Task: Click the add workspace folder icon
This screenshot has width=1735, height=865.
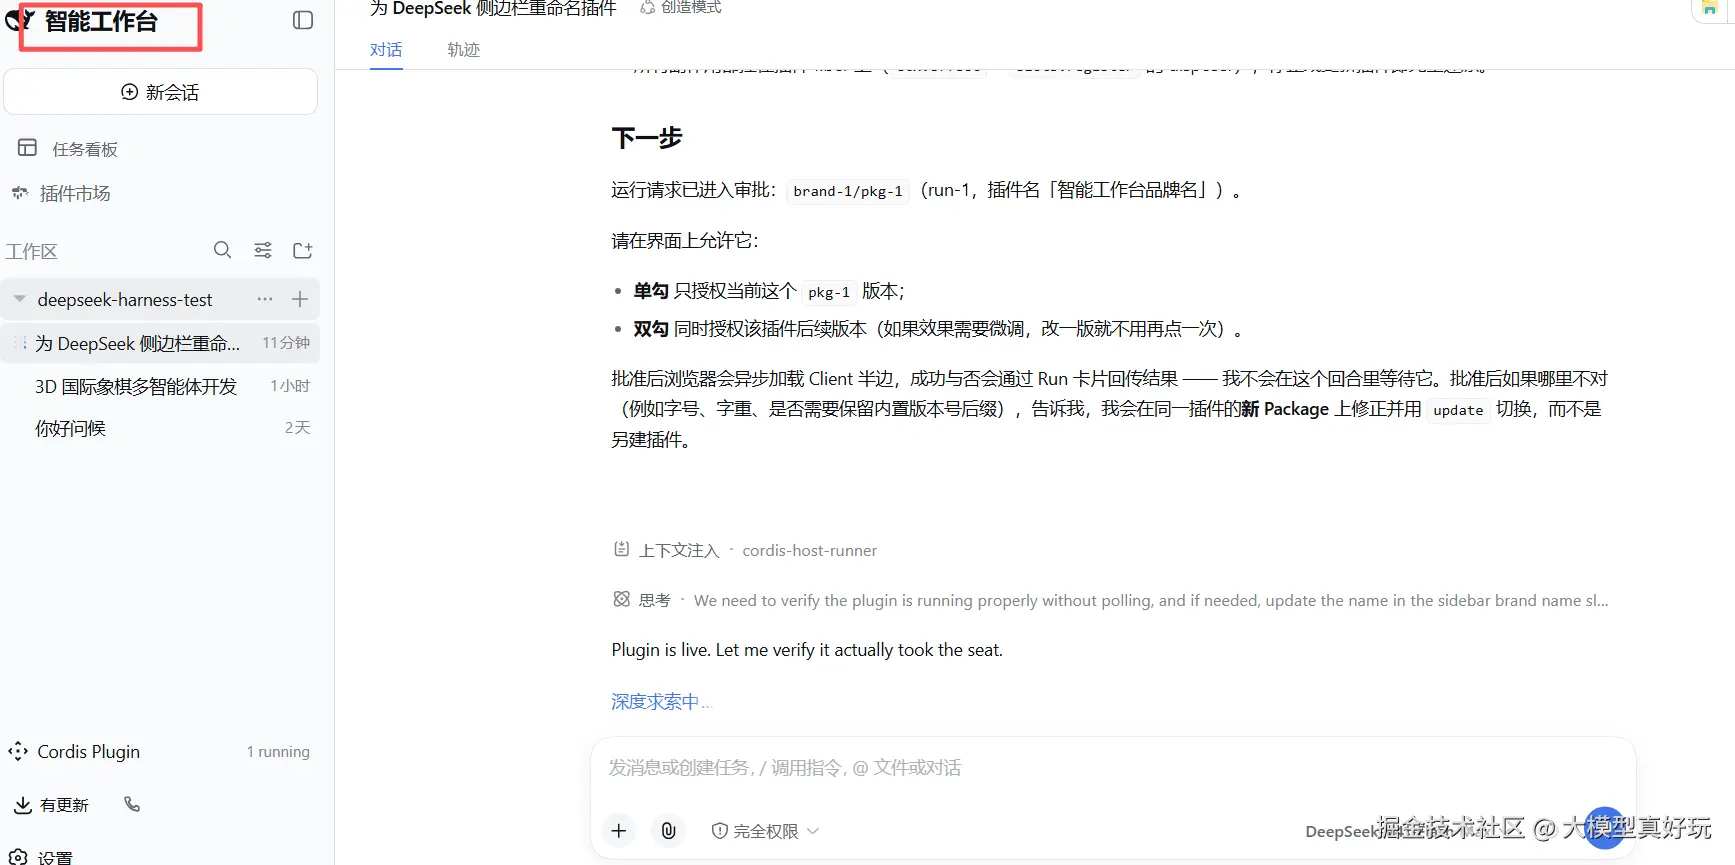Action: coord(303,250)
